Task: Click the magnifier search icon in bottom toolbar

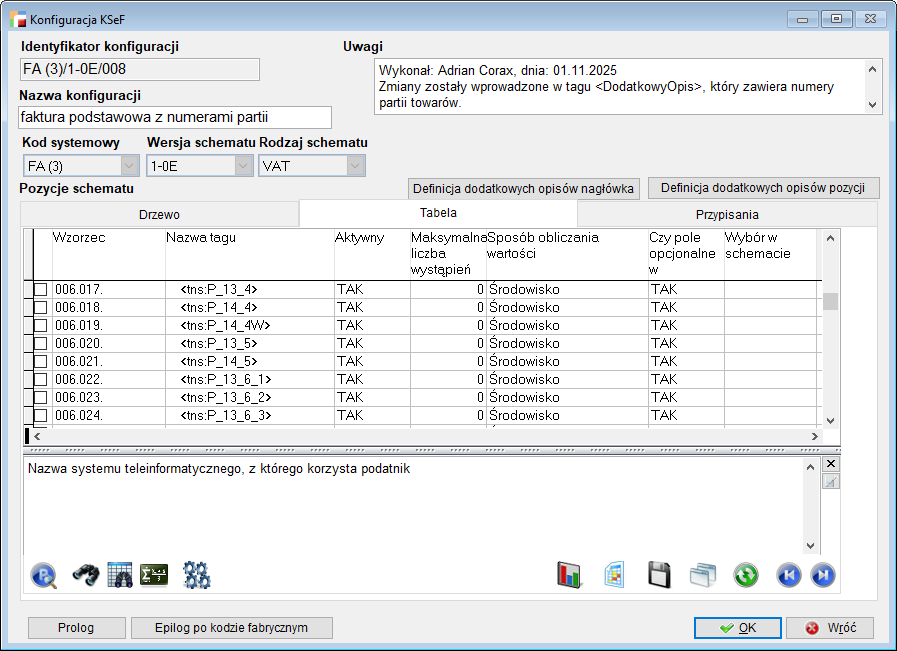Action: click(44, 575)
